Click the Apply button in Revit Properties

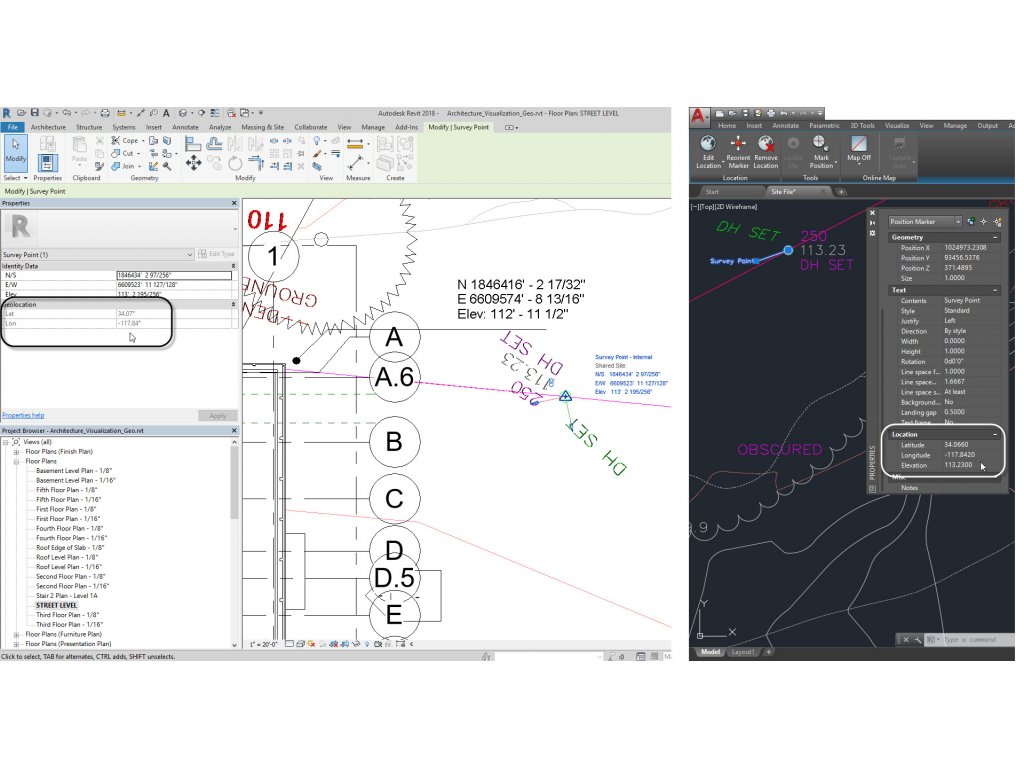217,415
